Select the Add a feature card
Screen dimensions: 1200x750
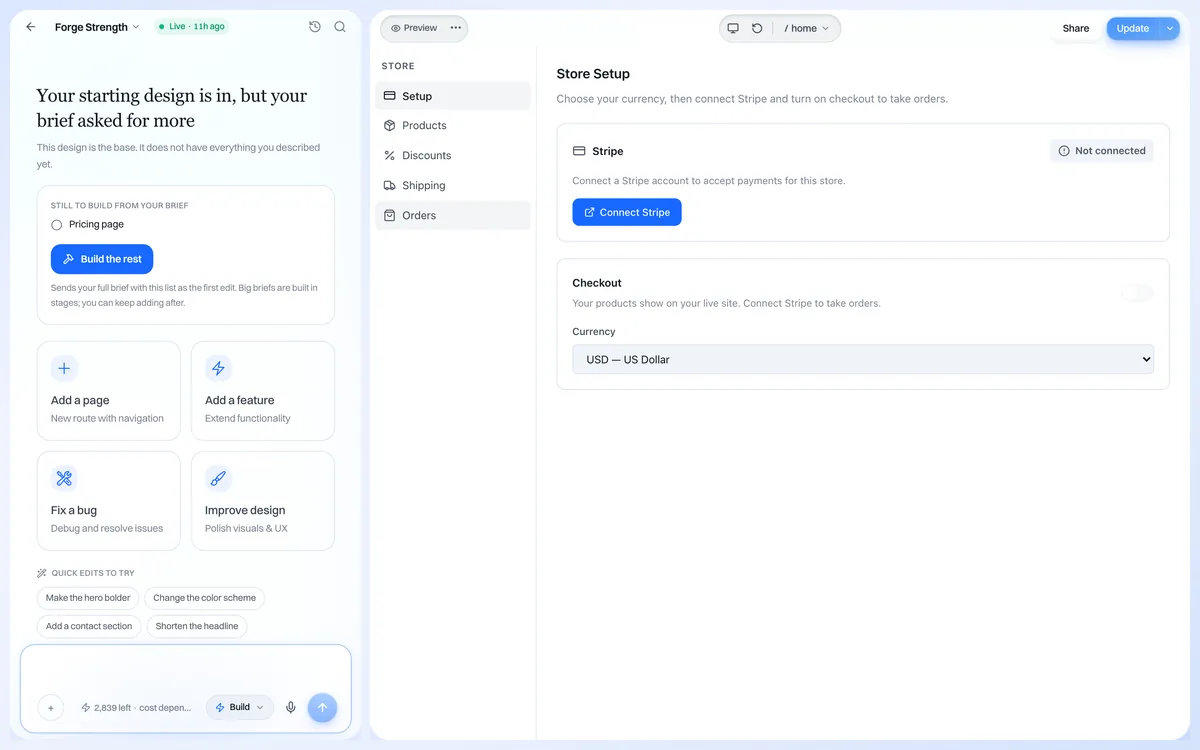point(263,391)
